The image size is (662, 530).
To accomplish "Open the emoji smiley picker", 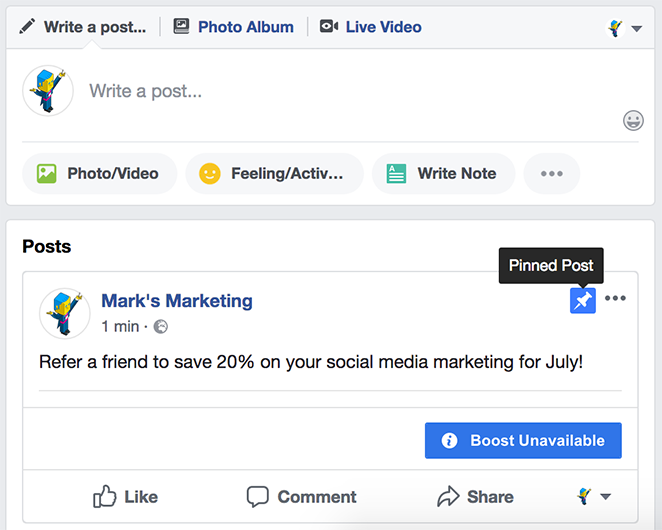I will (633, 121).
